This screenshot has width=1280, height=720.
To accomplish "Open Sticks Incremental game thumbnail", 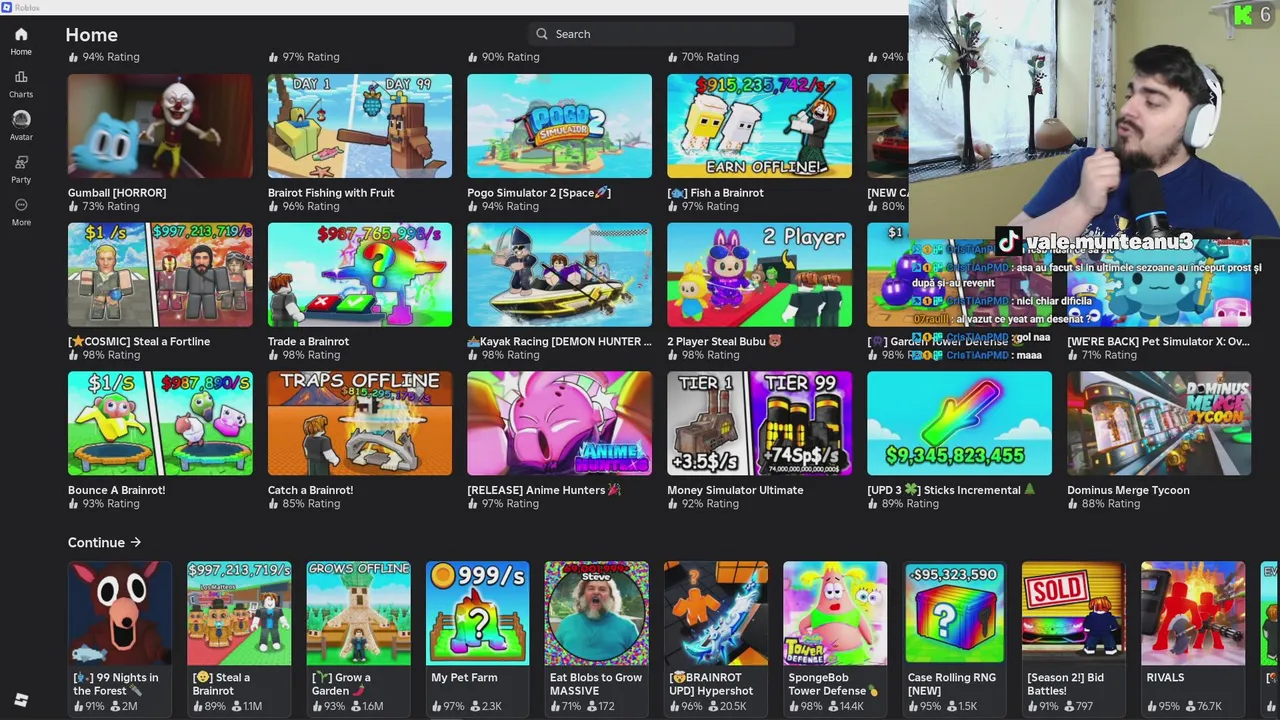I will (960, 424).
